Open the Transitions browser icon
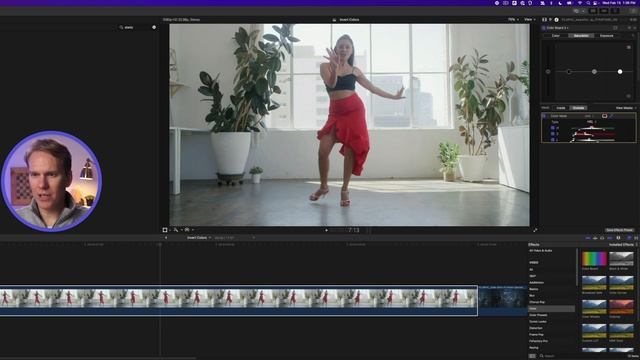 (x=636, y=238)
